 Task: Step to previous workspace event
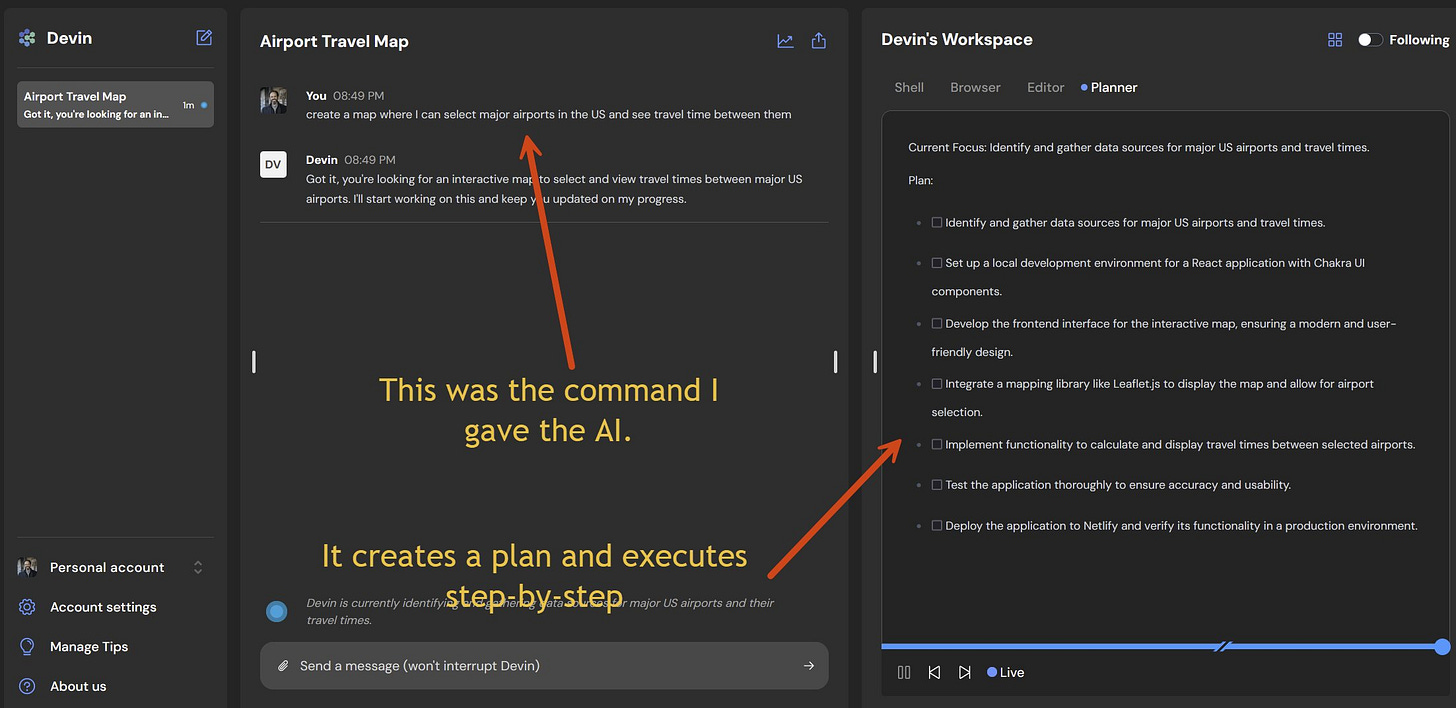point(934,673)
